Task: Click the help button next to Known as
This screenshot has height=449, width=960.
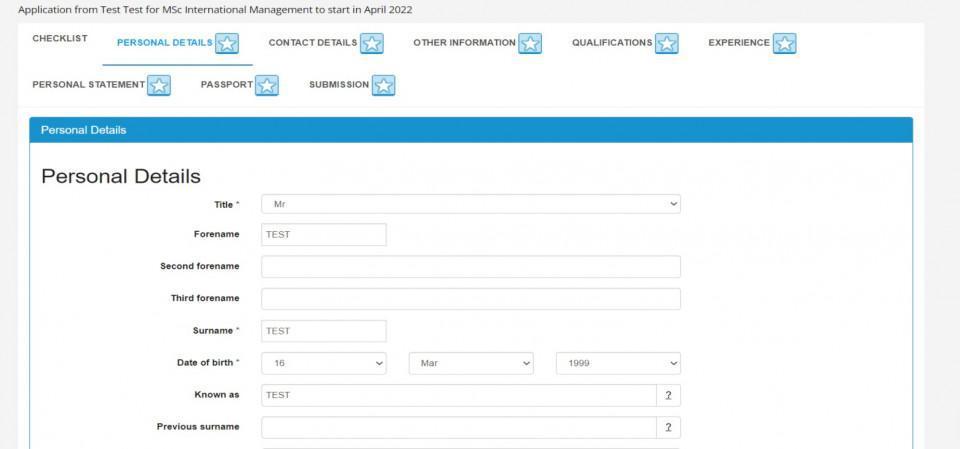Action: 668,395
